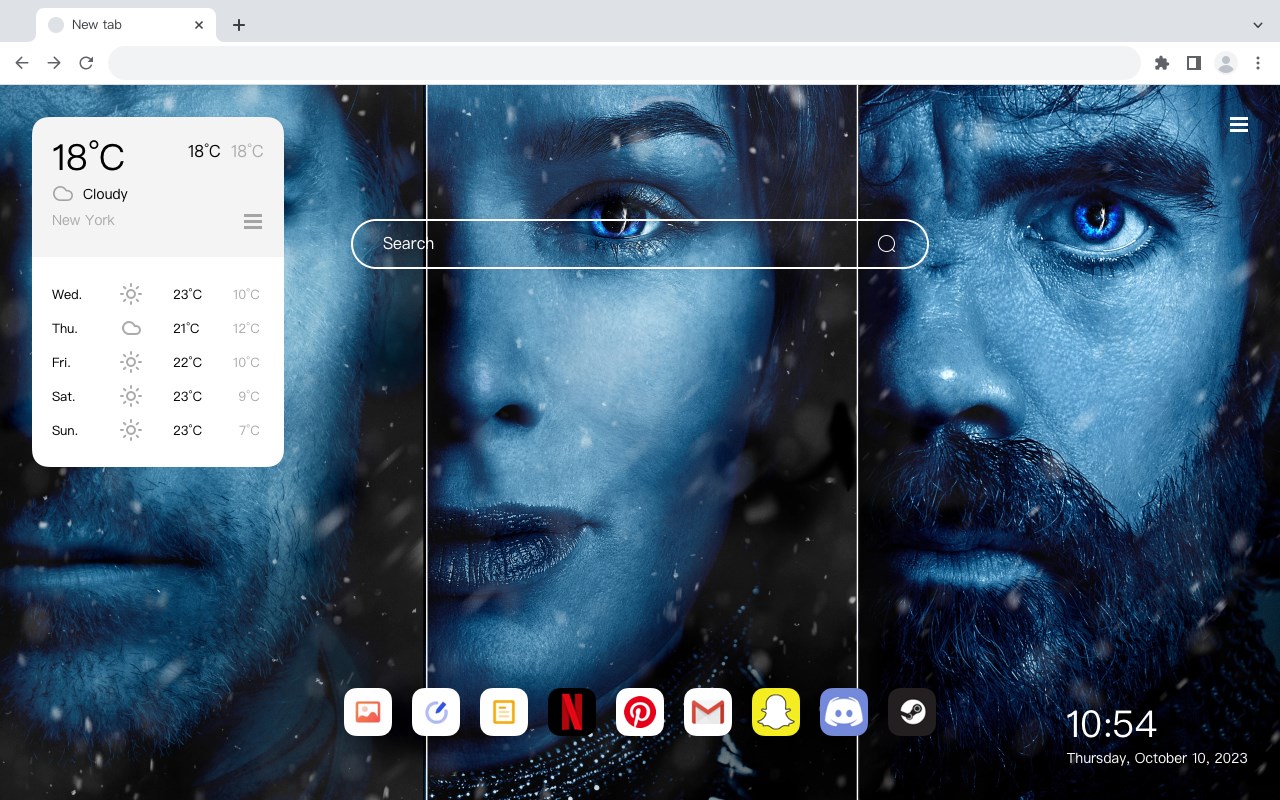Click Thursday's cloud forecast icon
The width and height of the screenshot is (1280, 800).
click(x=131, y=328)
